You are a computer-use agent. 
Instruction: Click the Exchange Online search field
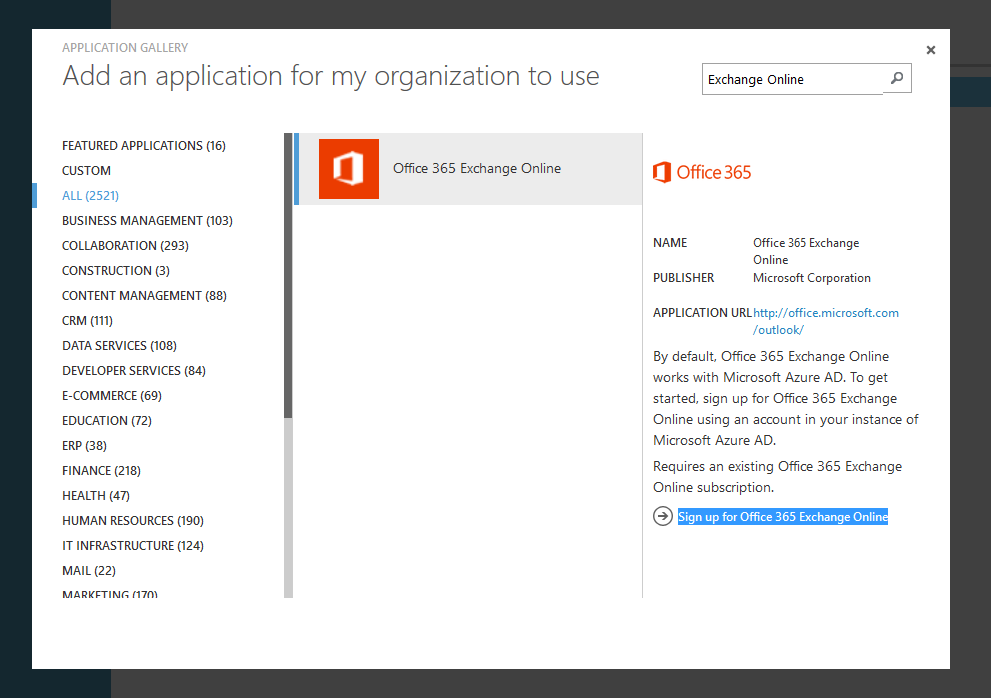pos(792,80)
